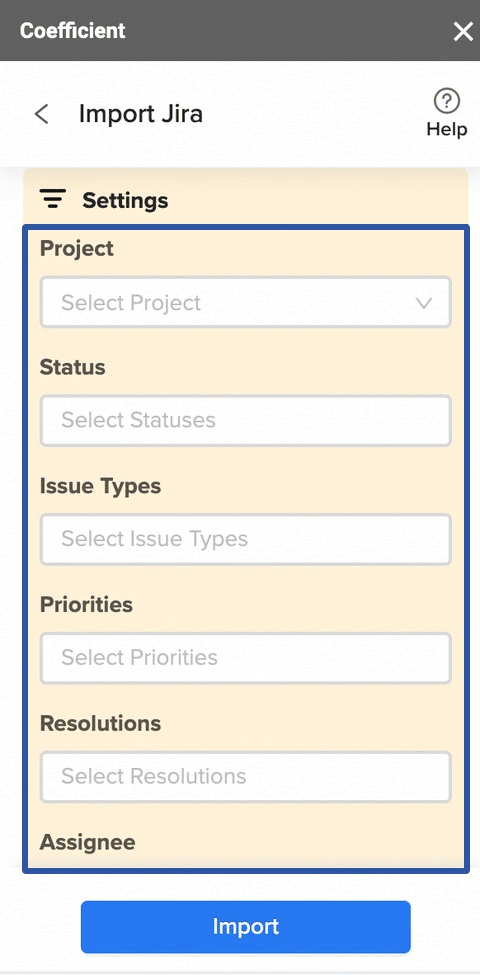Click the Issue Types label

coord(100,486)
